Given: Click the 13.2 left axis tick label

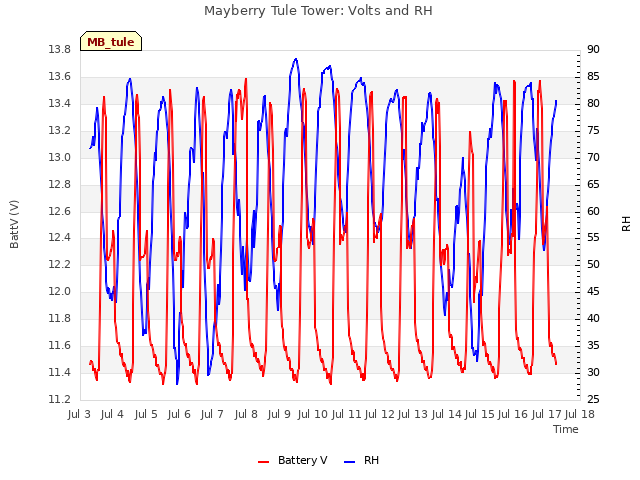Looking at the screenshot, I should [x=60, y=131].
